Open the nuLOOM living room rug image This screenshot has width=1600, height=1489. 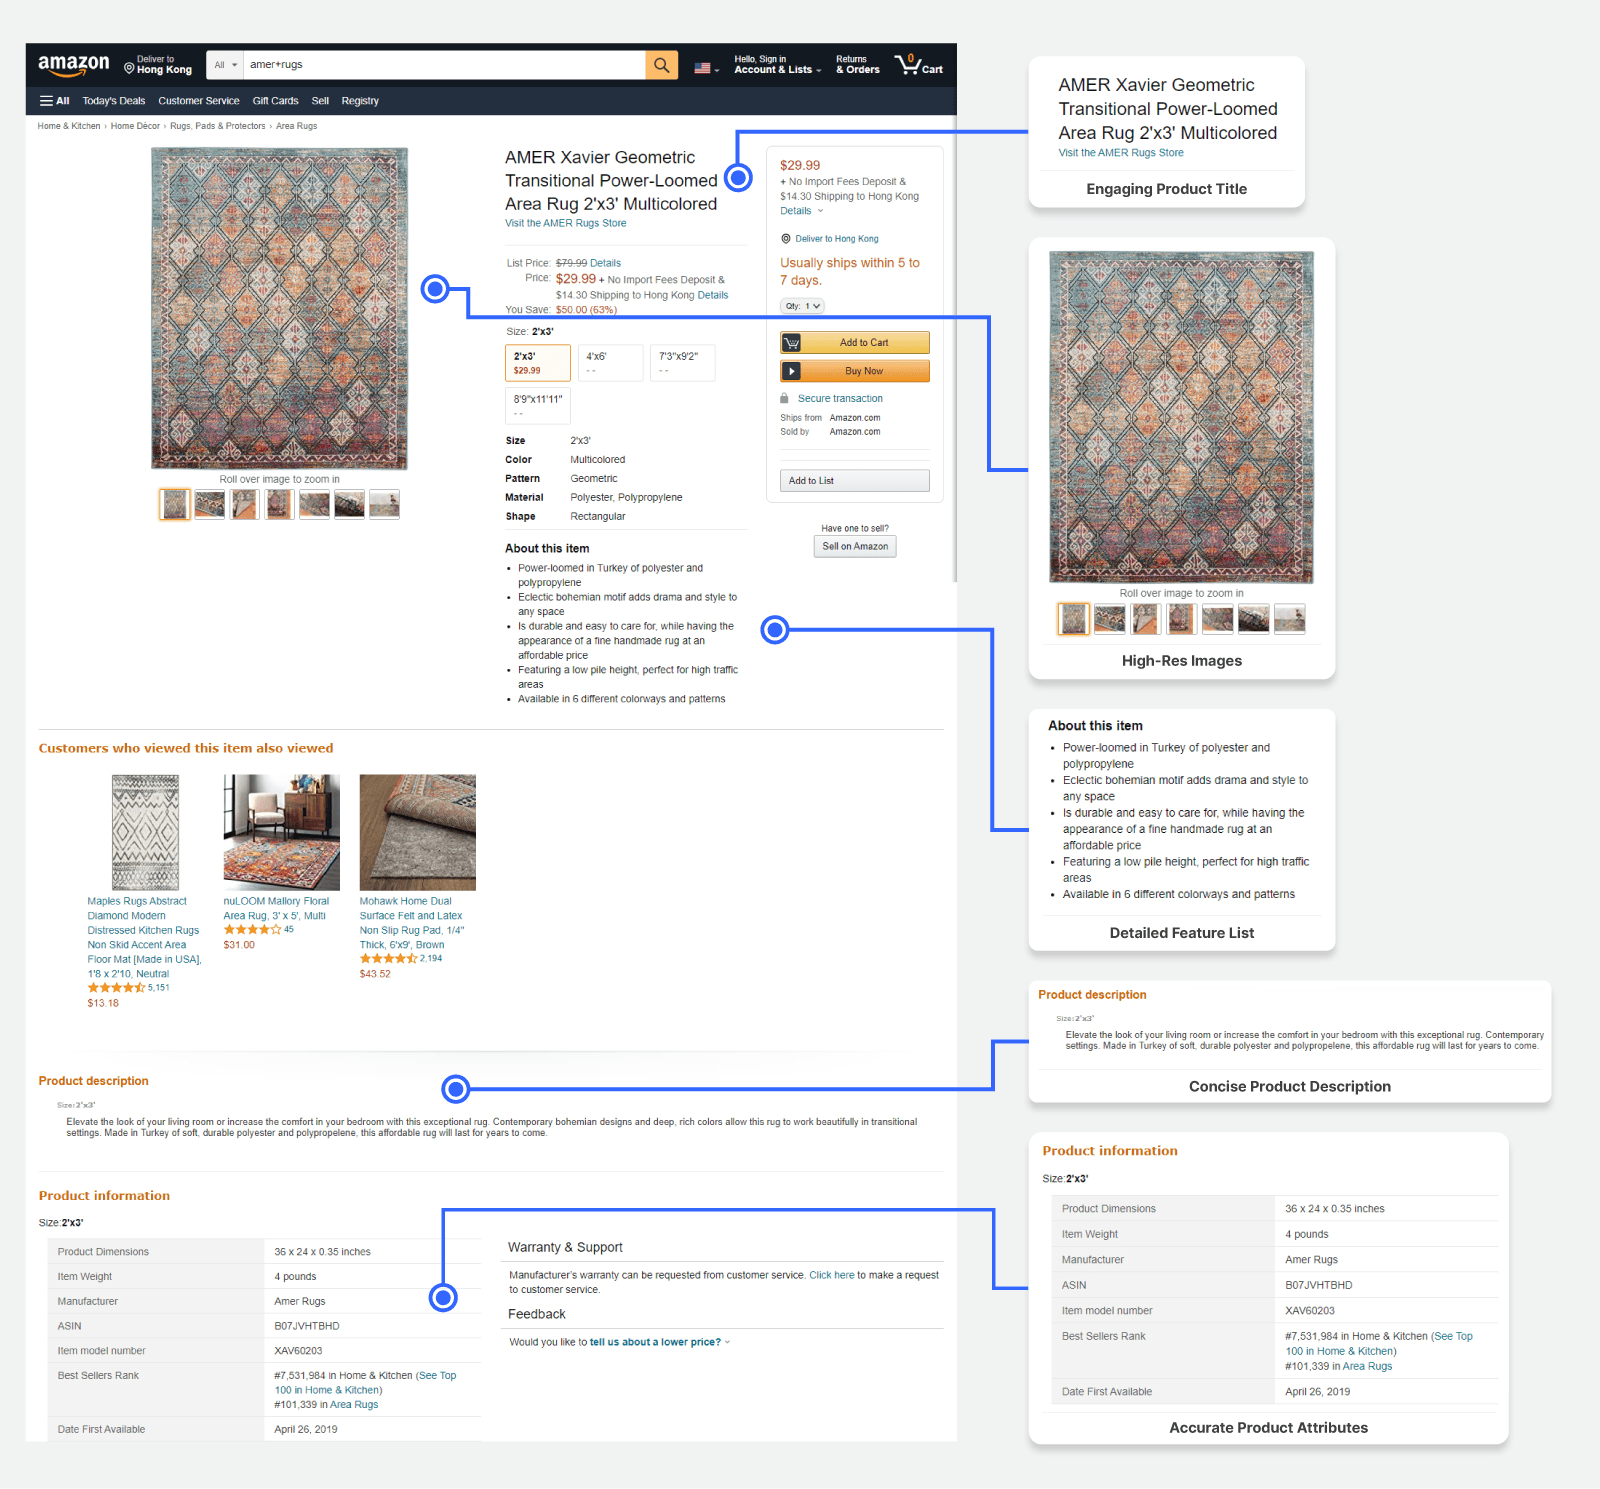tap(282, 832)
